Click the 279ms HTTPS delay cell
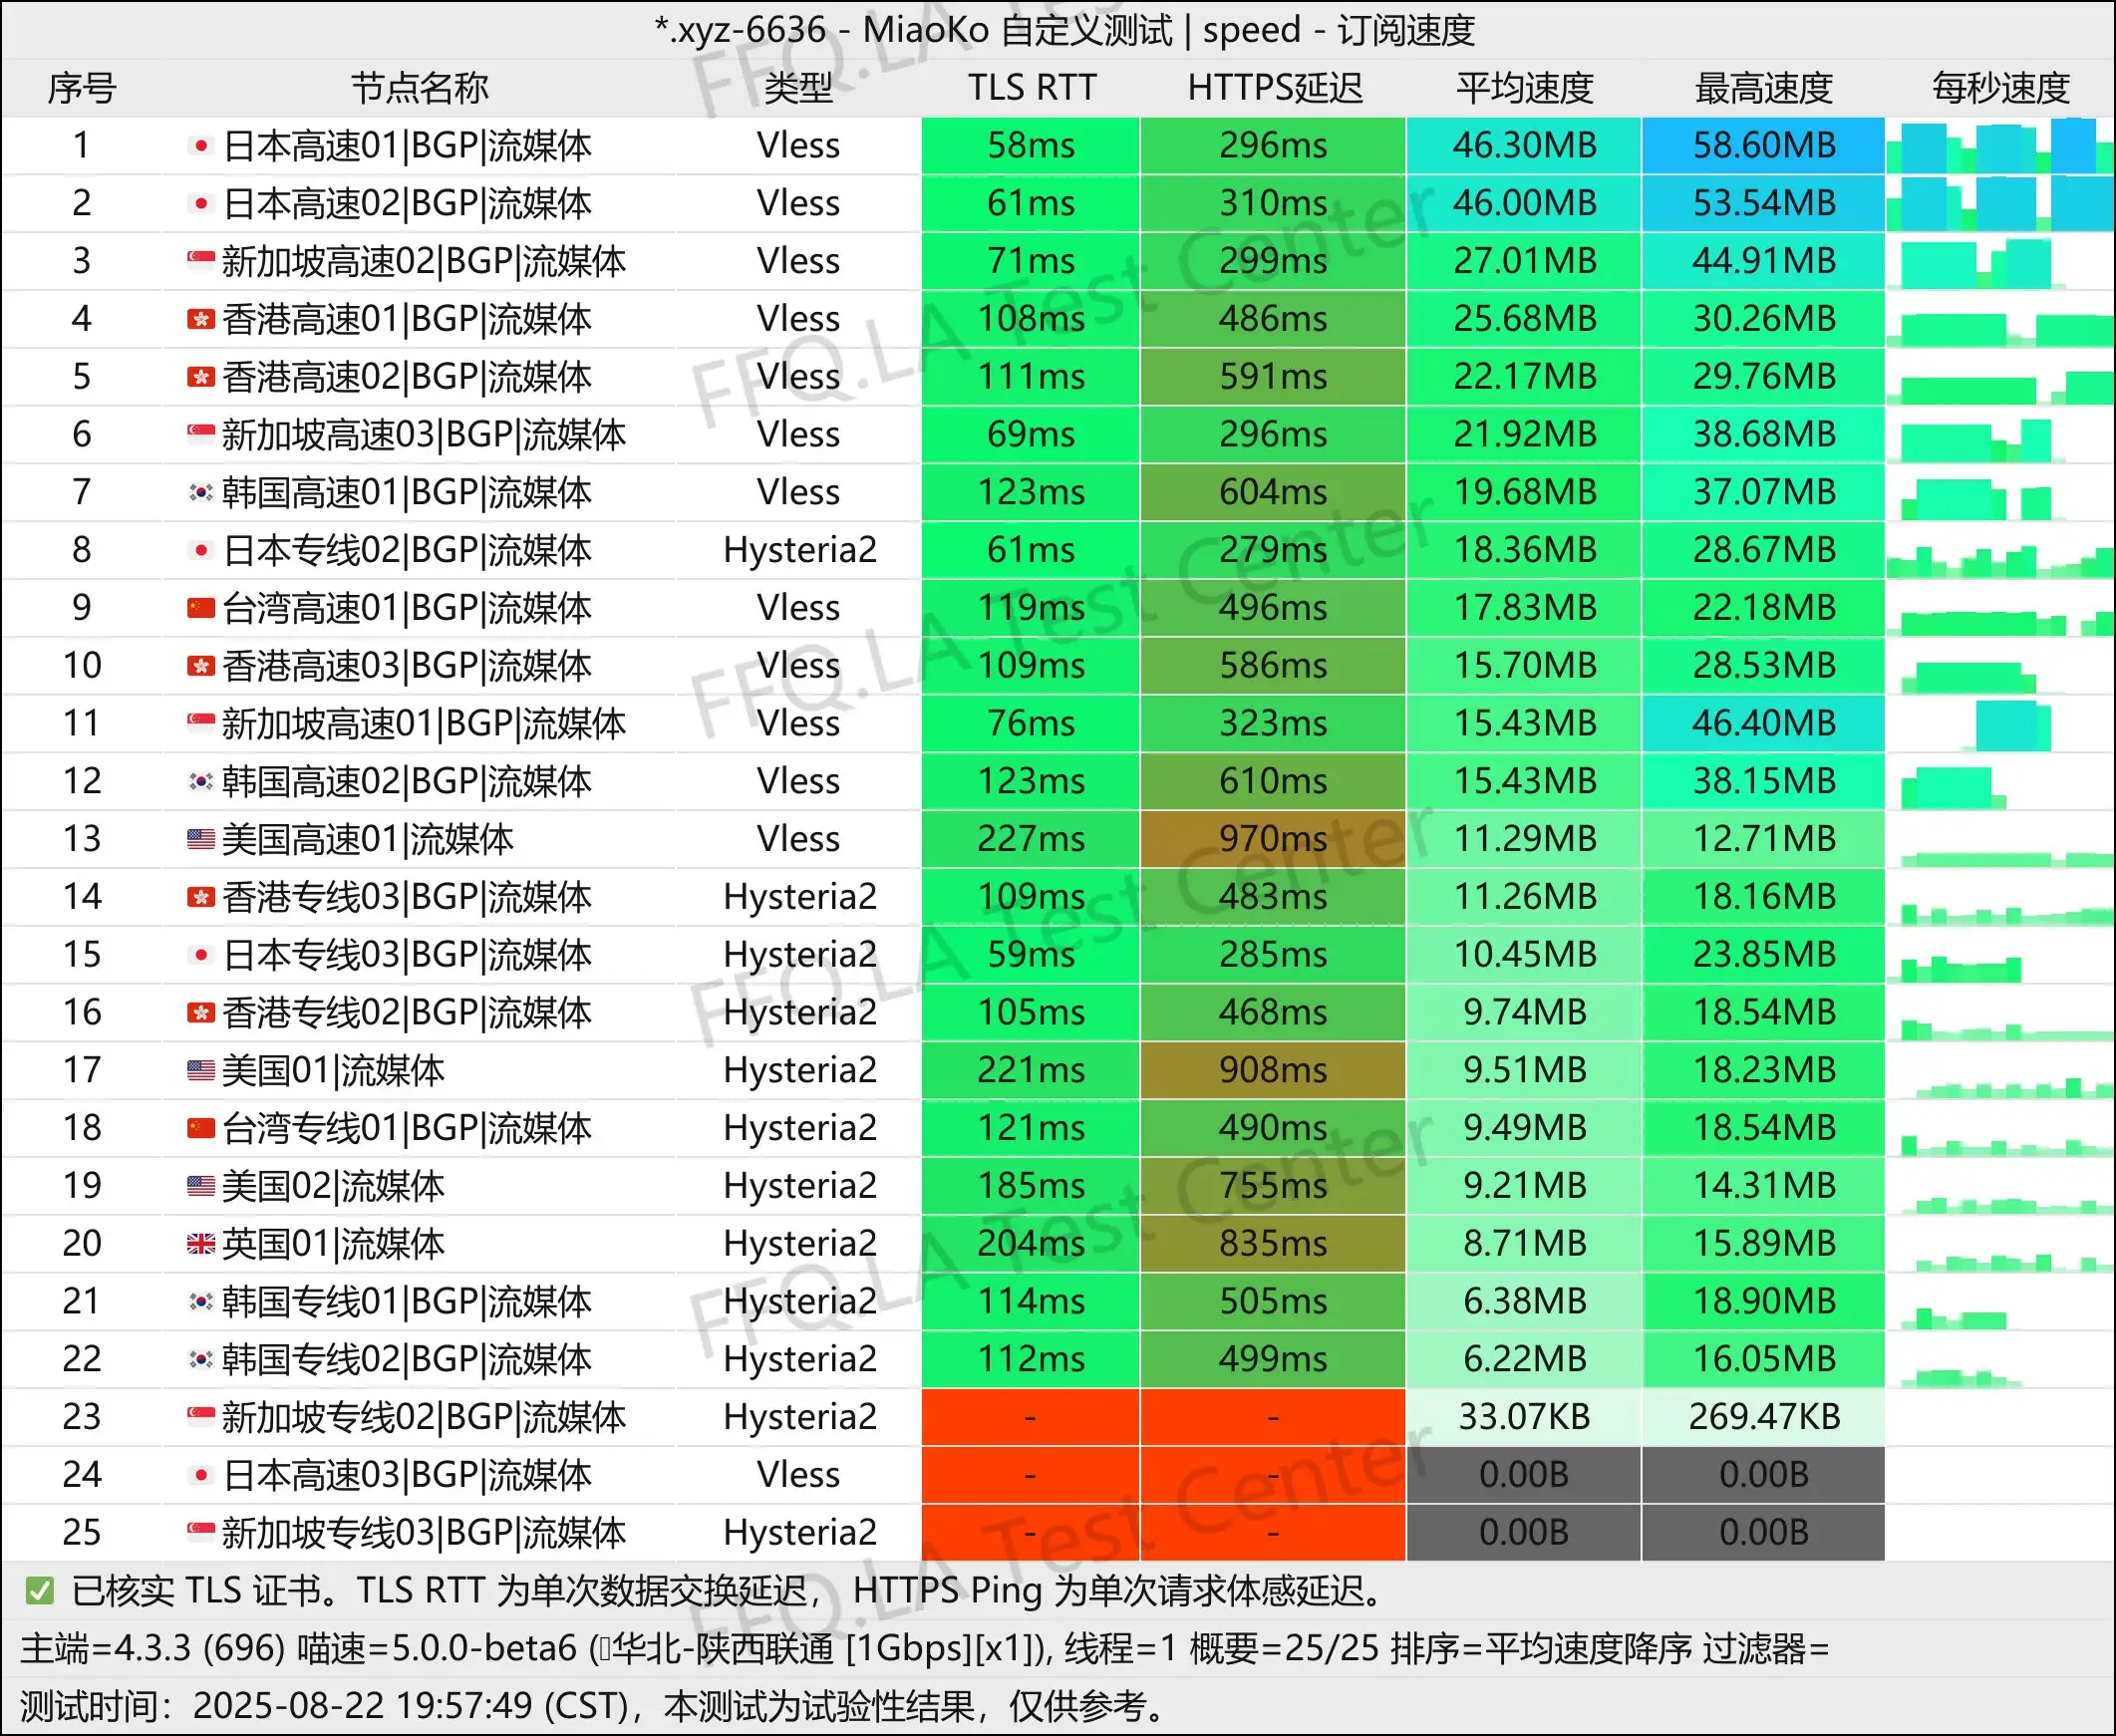The height and width of the screenshot is (1736, 2116). tap(1273, 551)
